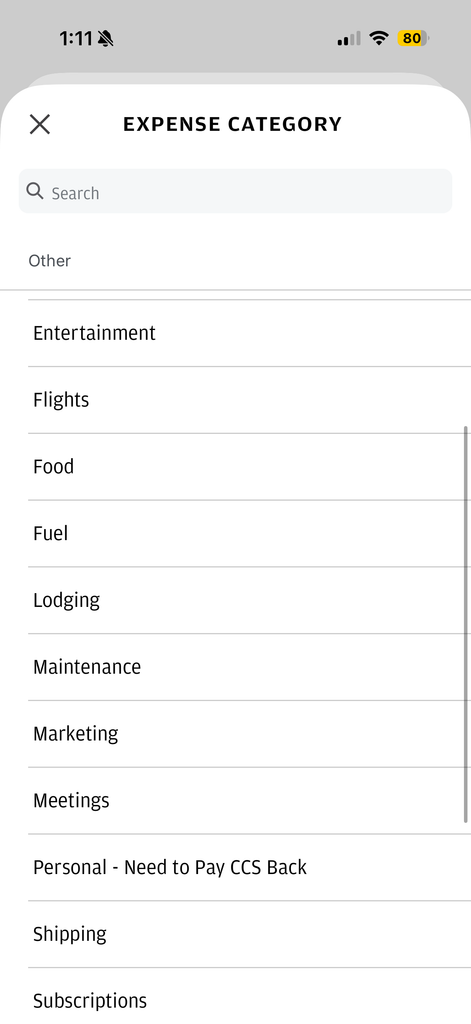Select the Food category
This screenshot has width=471, height=1024.
250,466
